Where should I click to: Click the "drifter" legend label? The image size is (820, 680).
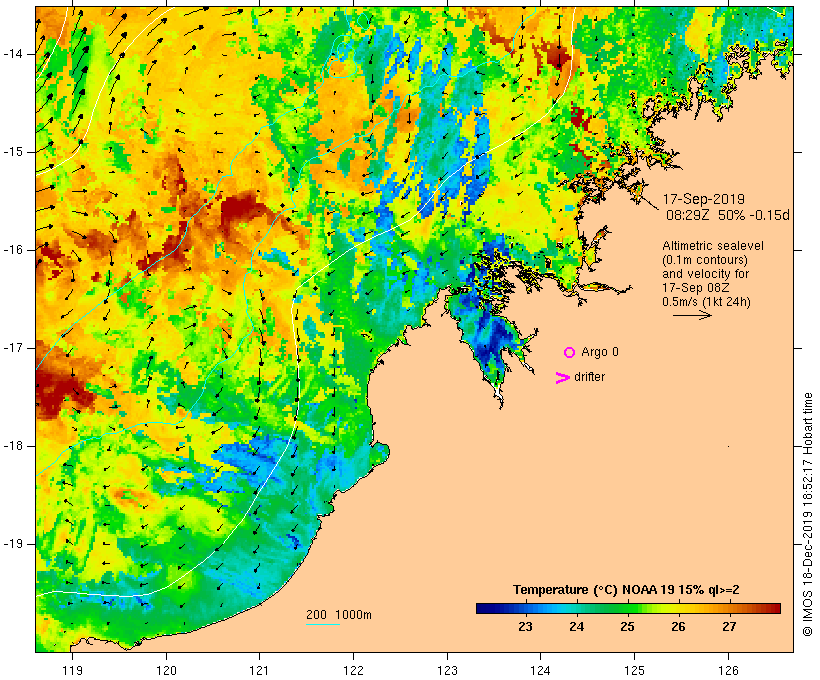pyautogui.click(x=589, y=377)
